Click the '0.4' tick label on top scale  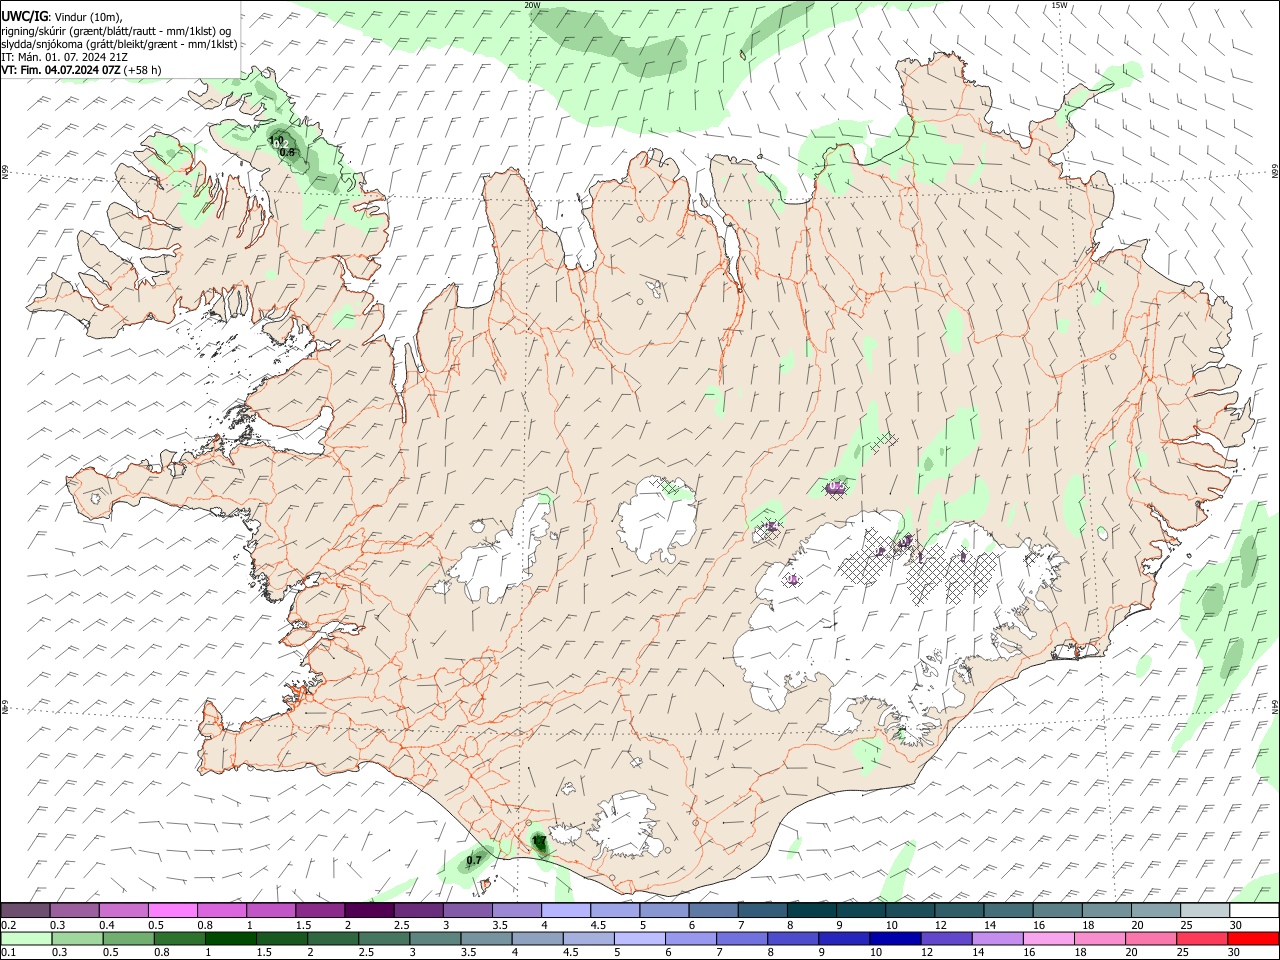(x=107, y=925)
